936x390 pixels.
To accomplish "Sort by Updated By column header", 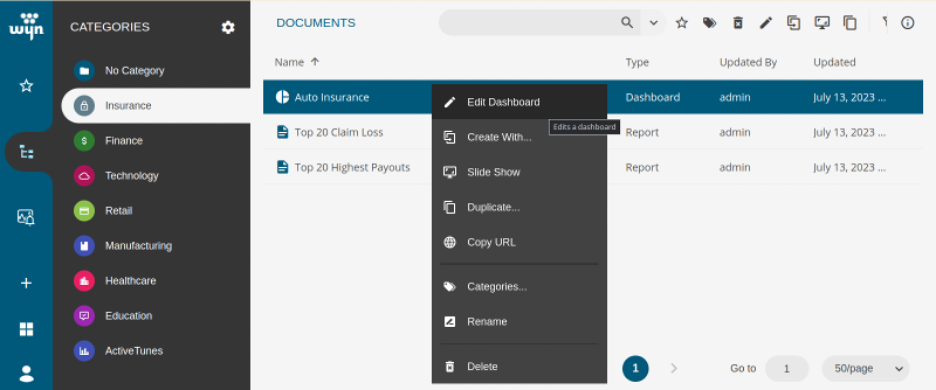I will click(748, 62).
